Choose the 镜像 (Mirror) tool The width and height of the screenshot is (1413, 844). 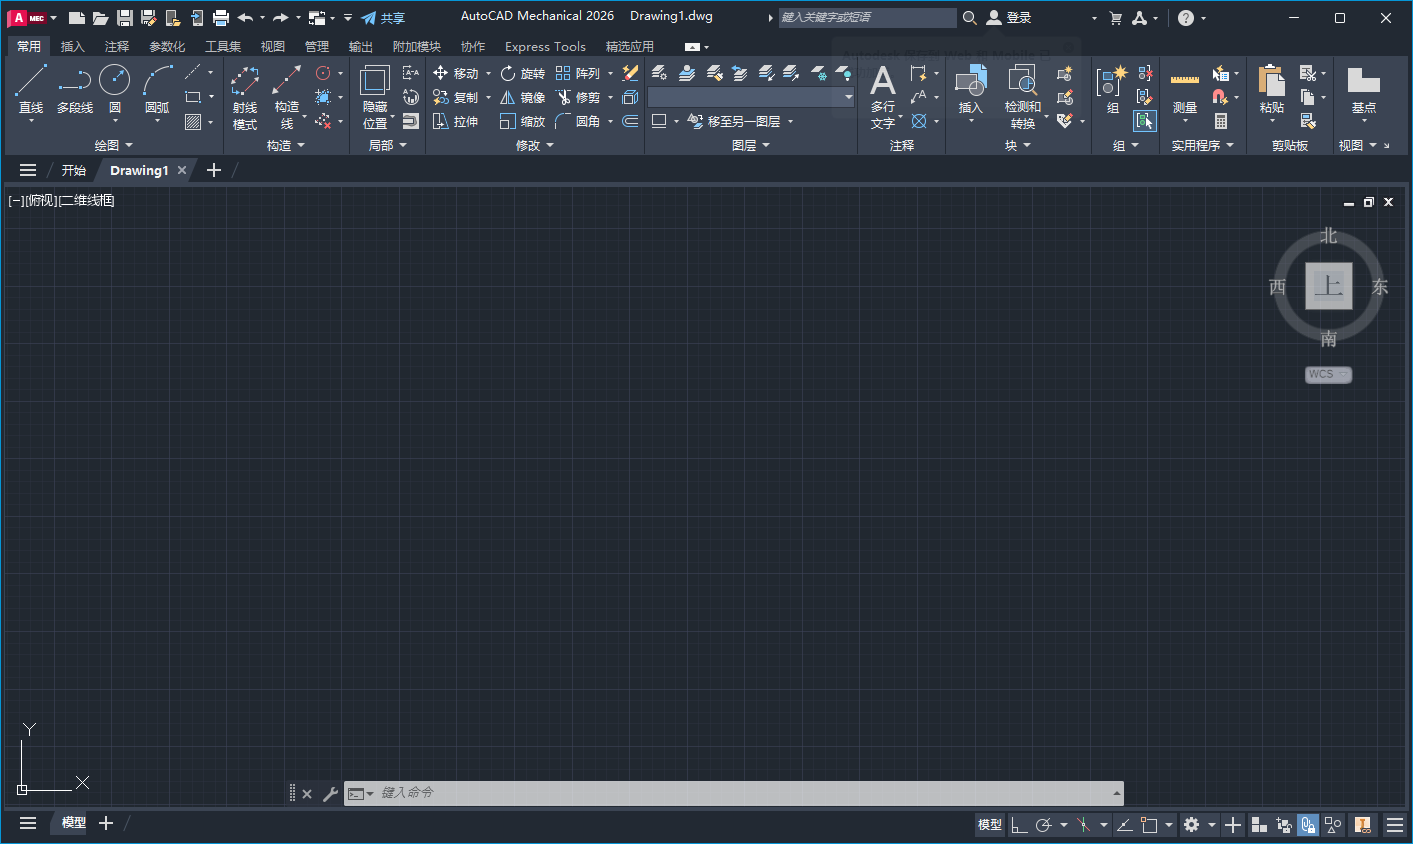[x=523, y=97]
